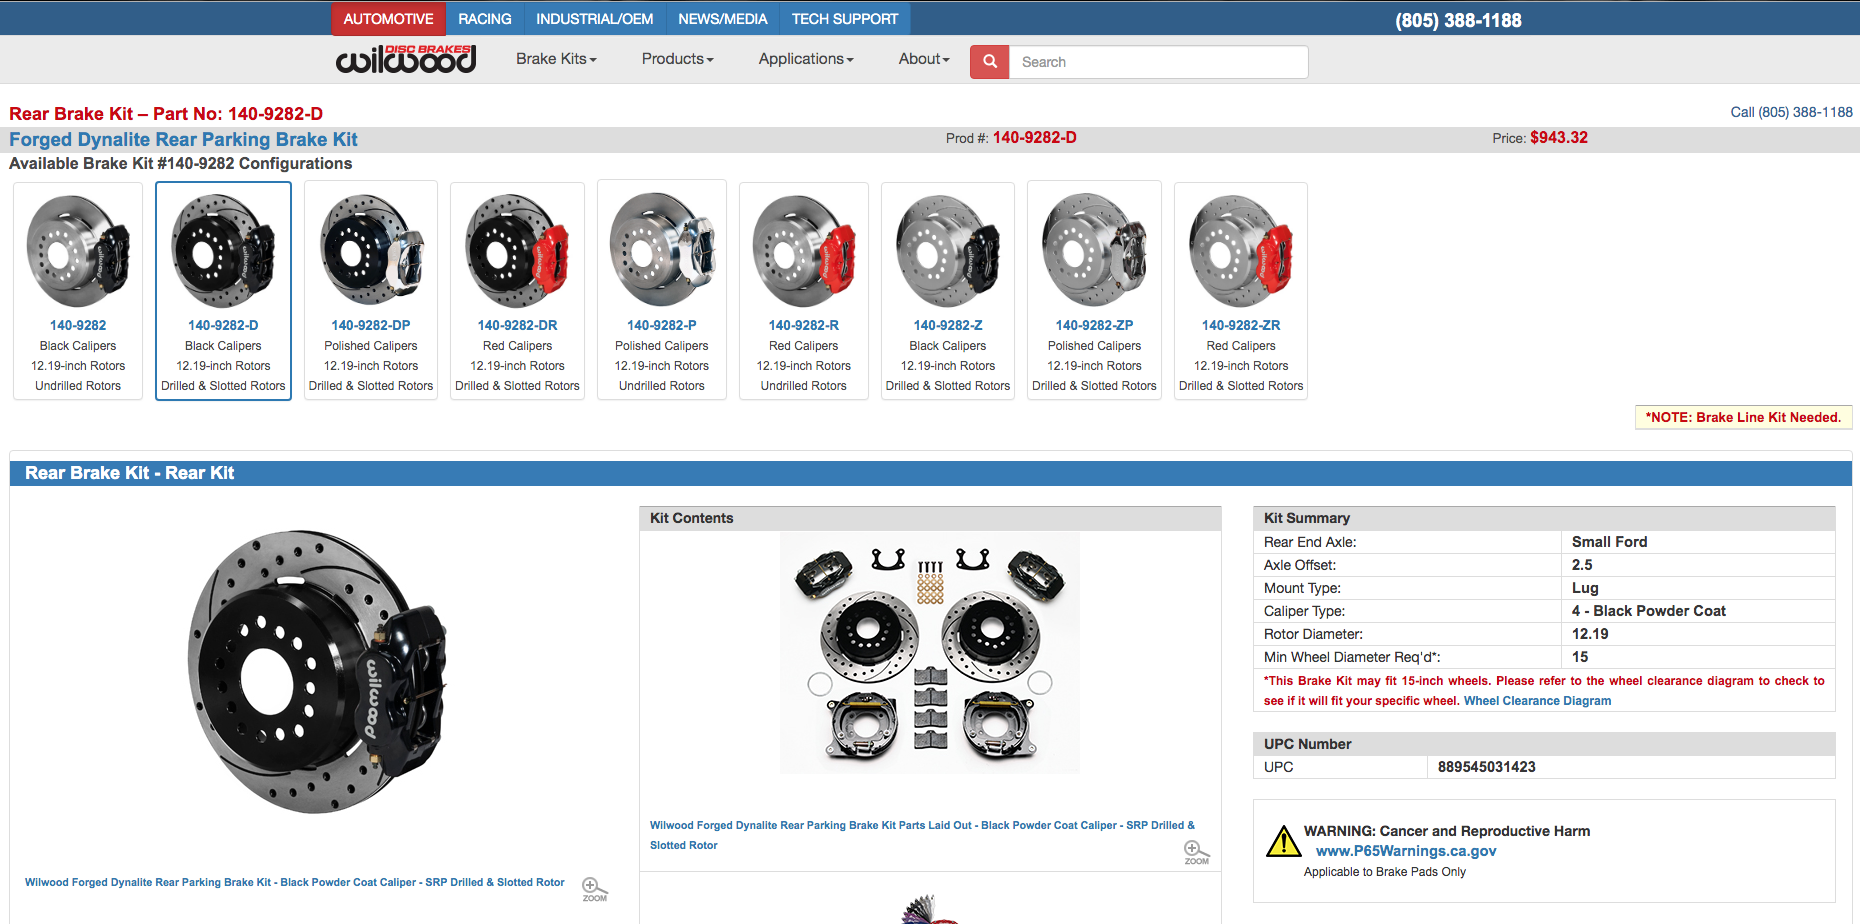1860x924 pixels.
Task: Open the 140-9282 part number link
Action: click(78, 325)
